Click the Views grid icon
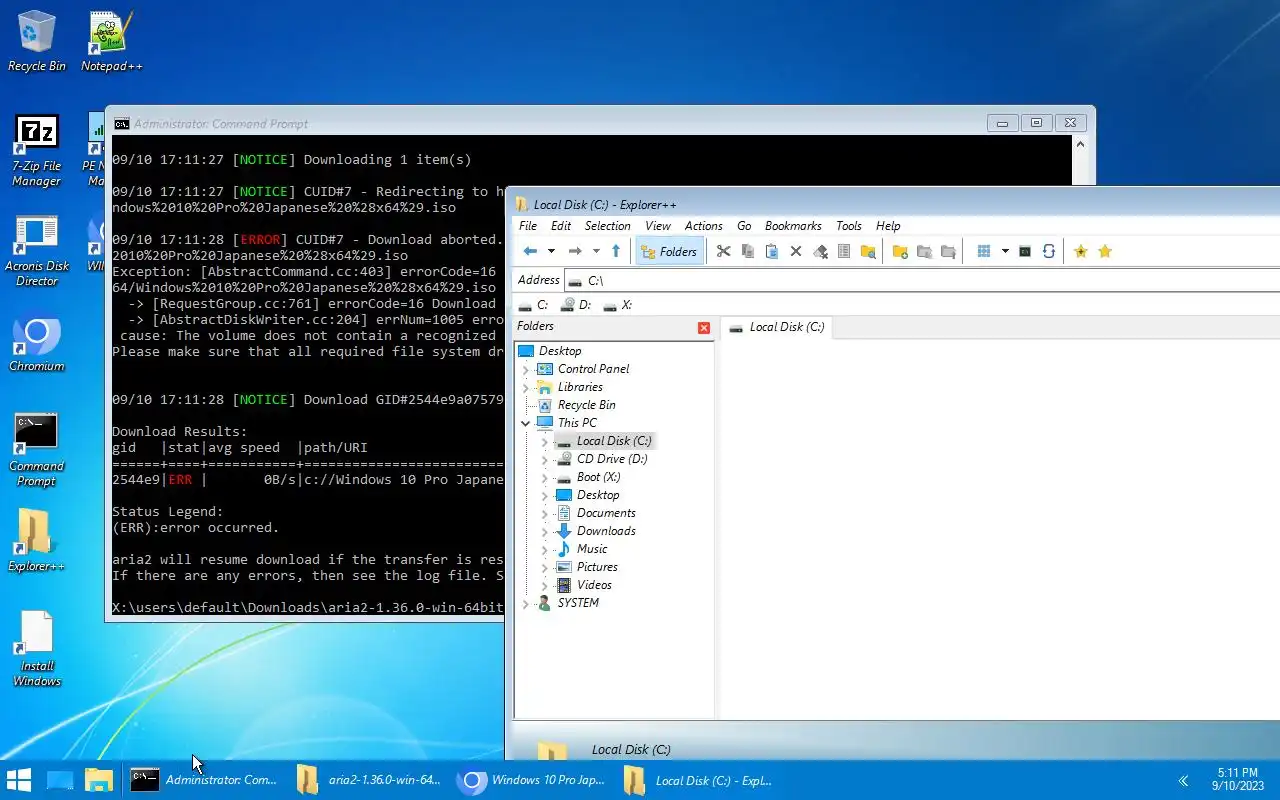 pos(984,251)
